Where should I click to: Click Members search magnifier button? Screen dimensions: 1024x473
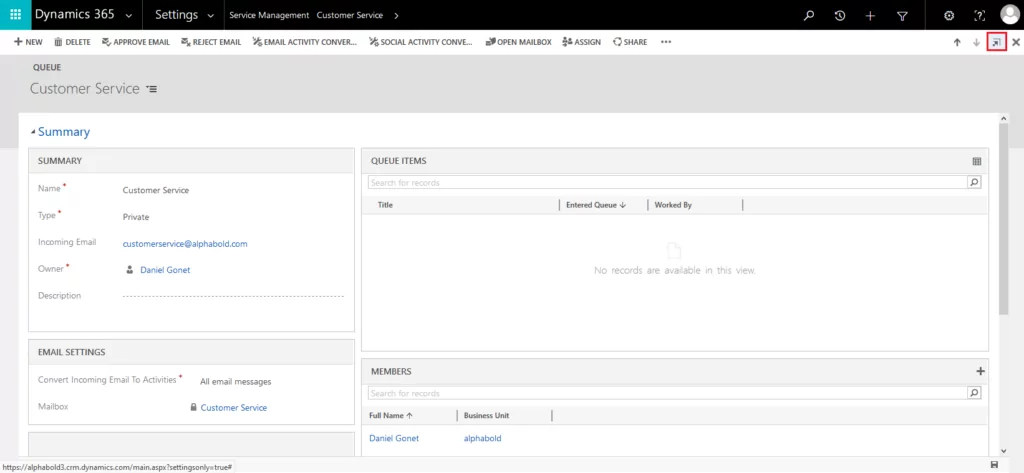tap(974, 393)
